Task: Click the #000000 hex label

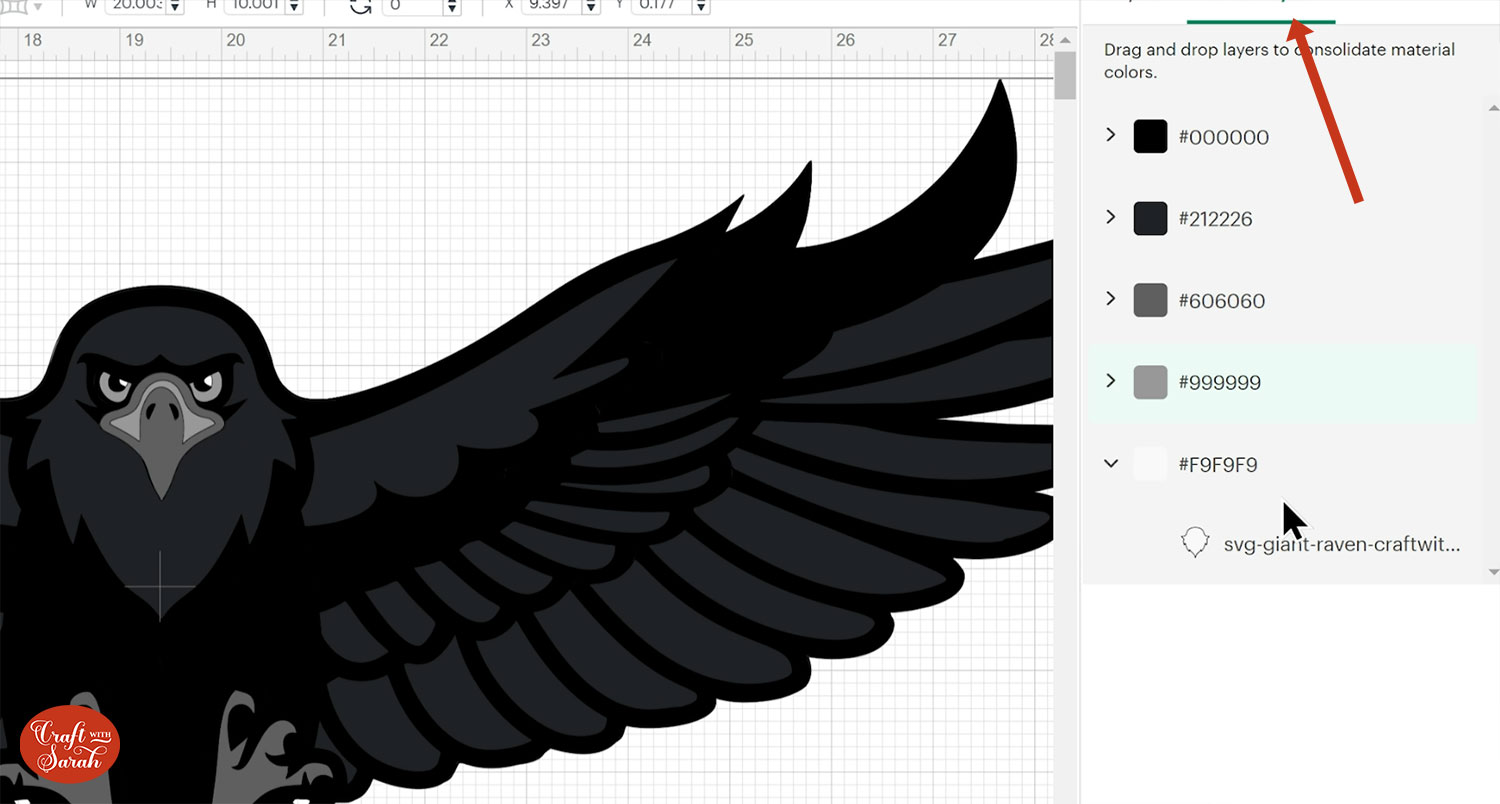Action: pos(1223,137)
